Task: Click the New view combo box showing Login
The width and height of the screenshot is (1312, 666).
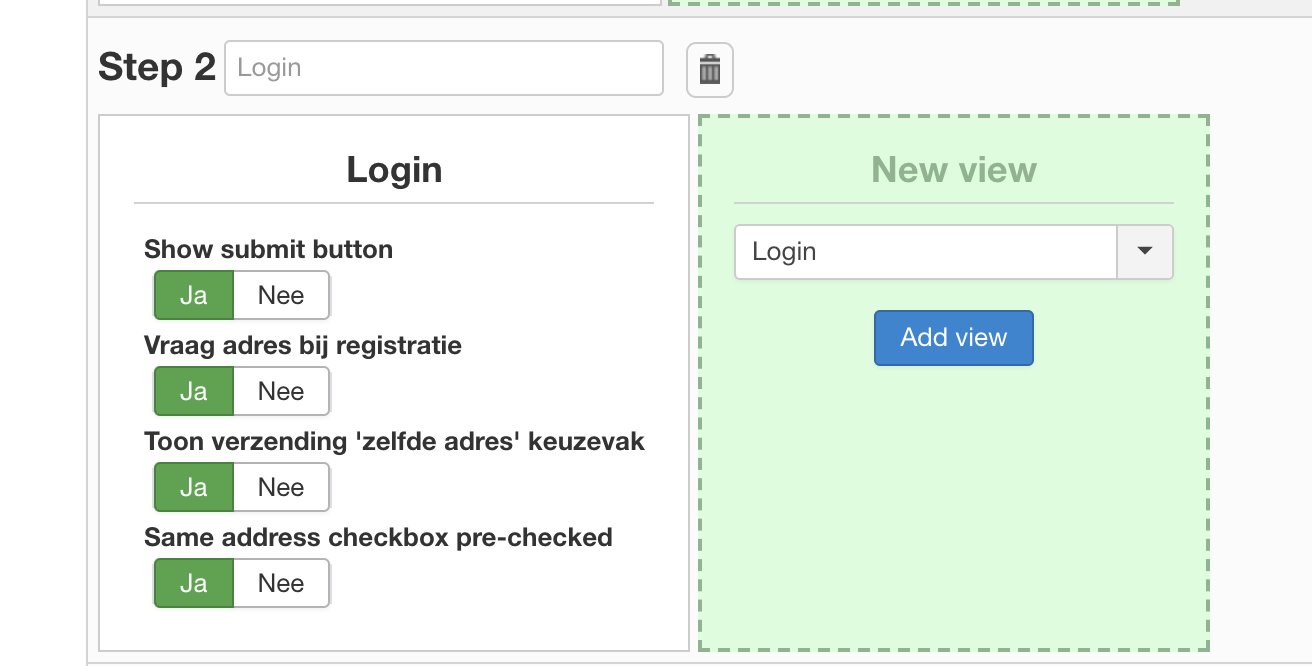Action: (x=925, y=252)
